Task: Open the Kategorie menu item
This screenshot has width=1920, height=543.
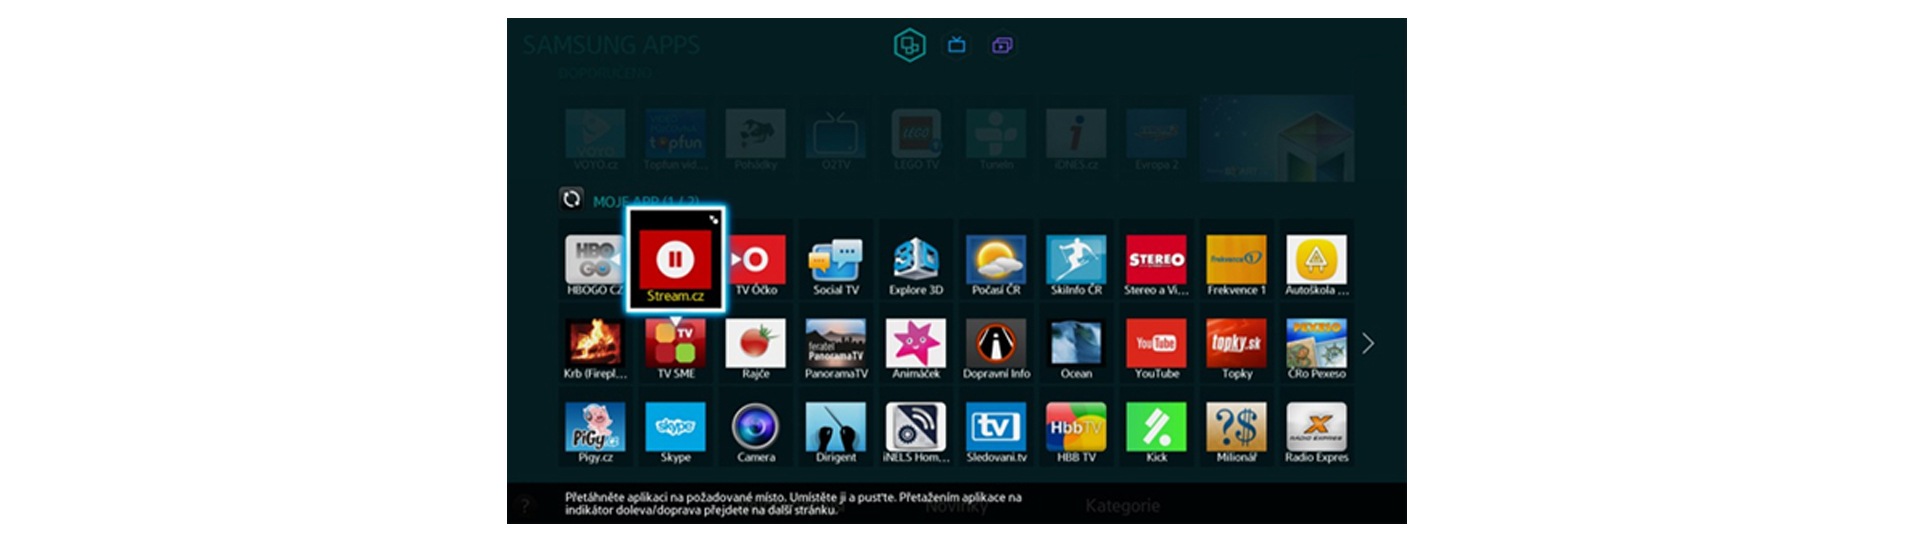Action: point(1122,506)
